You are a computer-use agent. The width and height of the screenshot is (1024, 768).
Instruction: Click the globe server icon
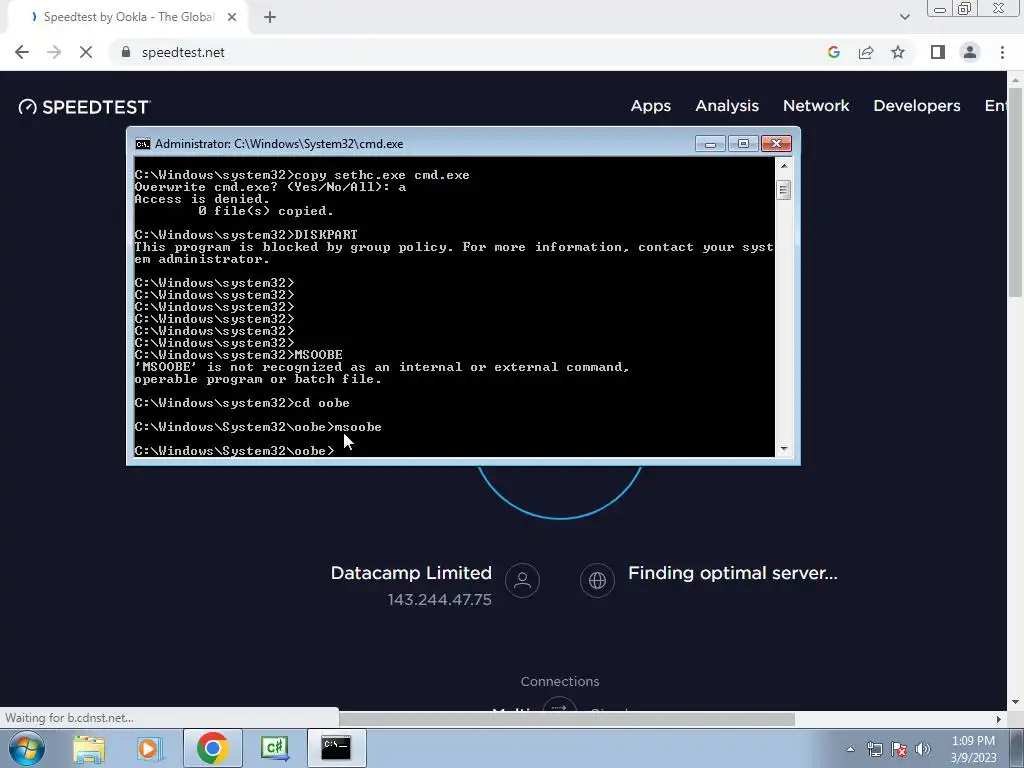(x=597, y=580)
